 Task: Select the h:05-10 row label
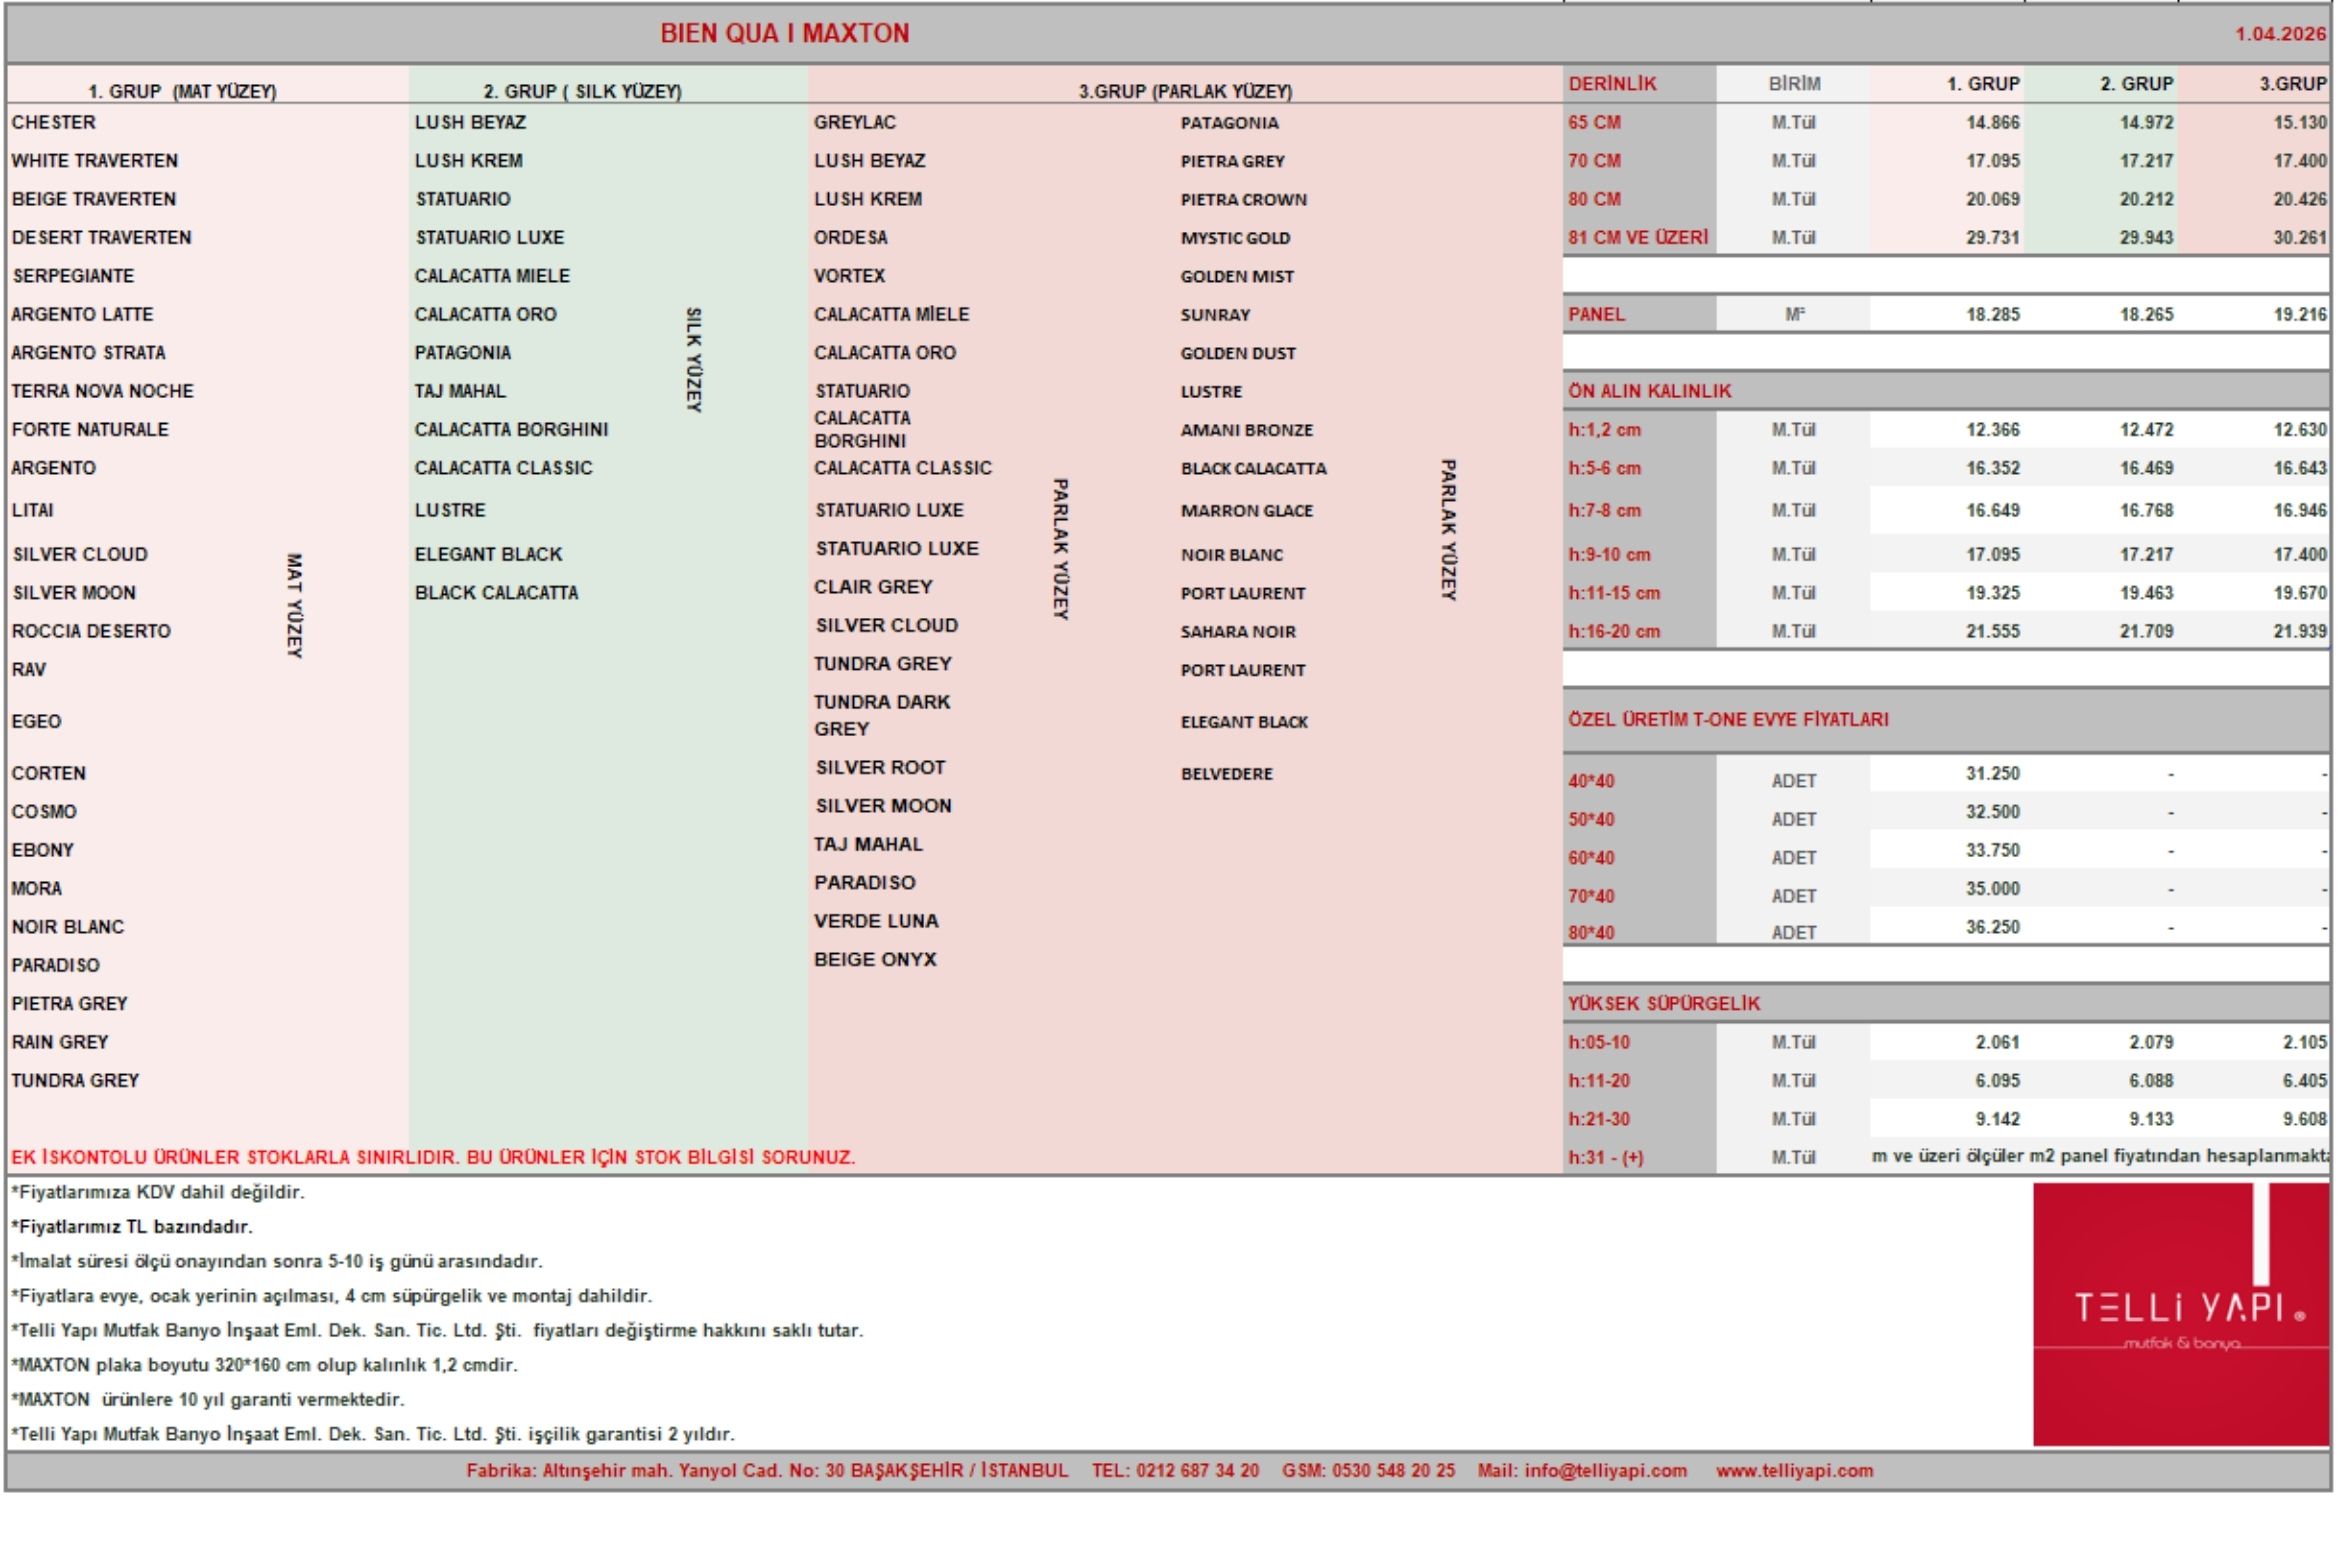click(1599, 1042)
